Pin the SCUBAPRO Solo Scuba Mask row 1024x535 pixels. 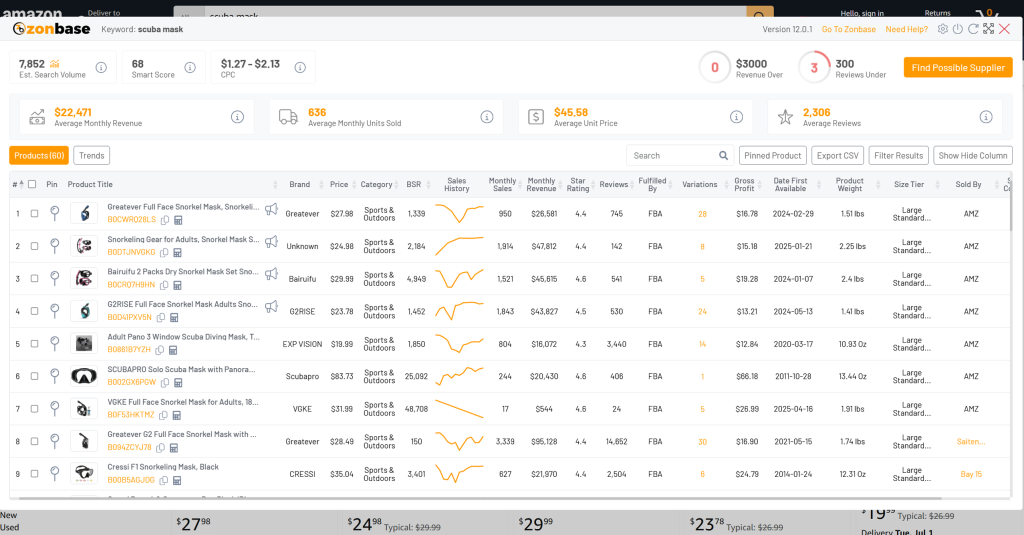click(x=55, y=376)
